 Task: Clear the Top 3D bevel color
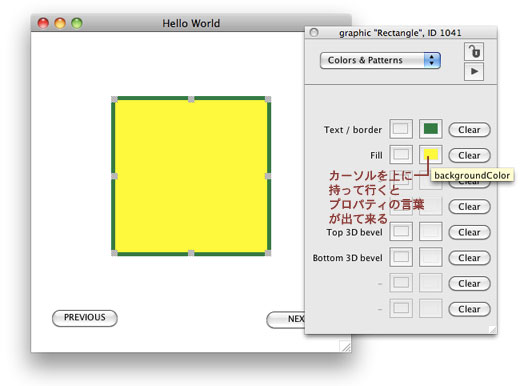(x=470, y=232)
